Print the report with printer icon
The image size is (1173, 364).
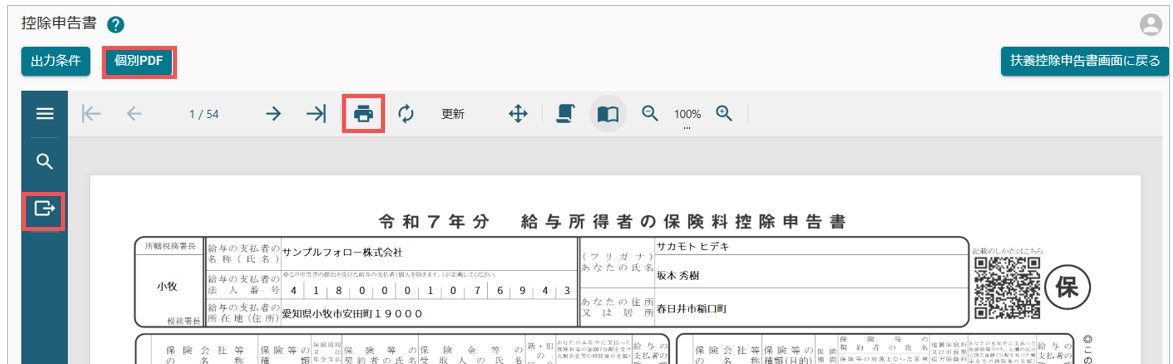364,114
